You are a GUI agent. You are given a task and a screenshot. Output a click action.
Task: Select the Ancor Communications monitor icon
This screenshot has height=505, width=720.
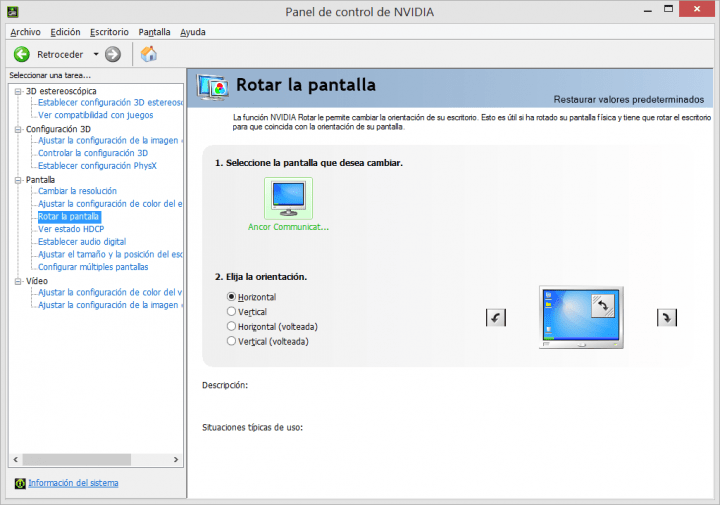coord(288,198)
